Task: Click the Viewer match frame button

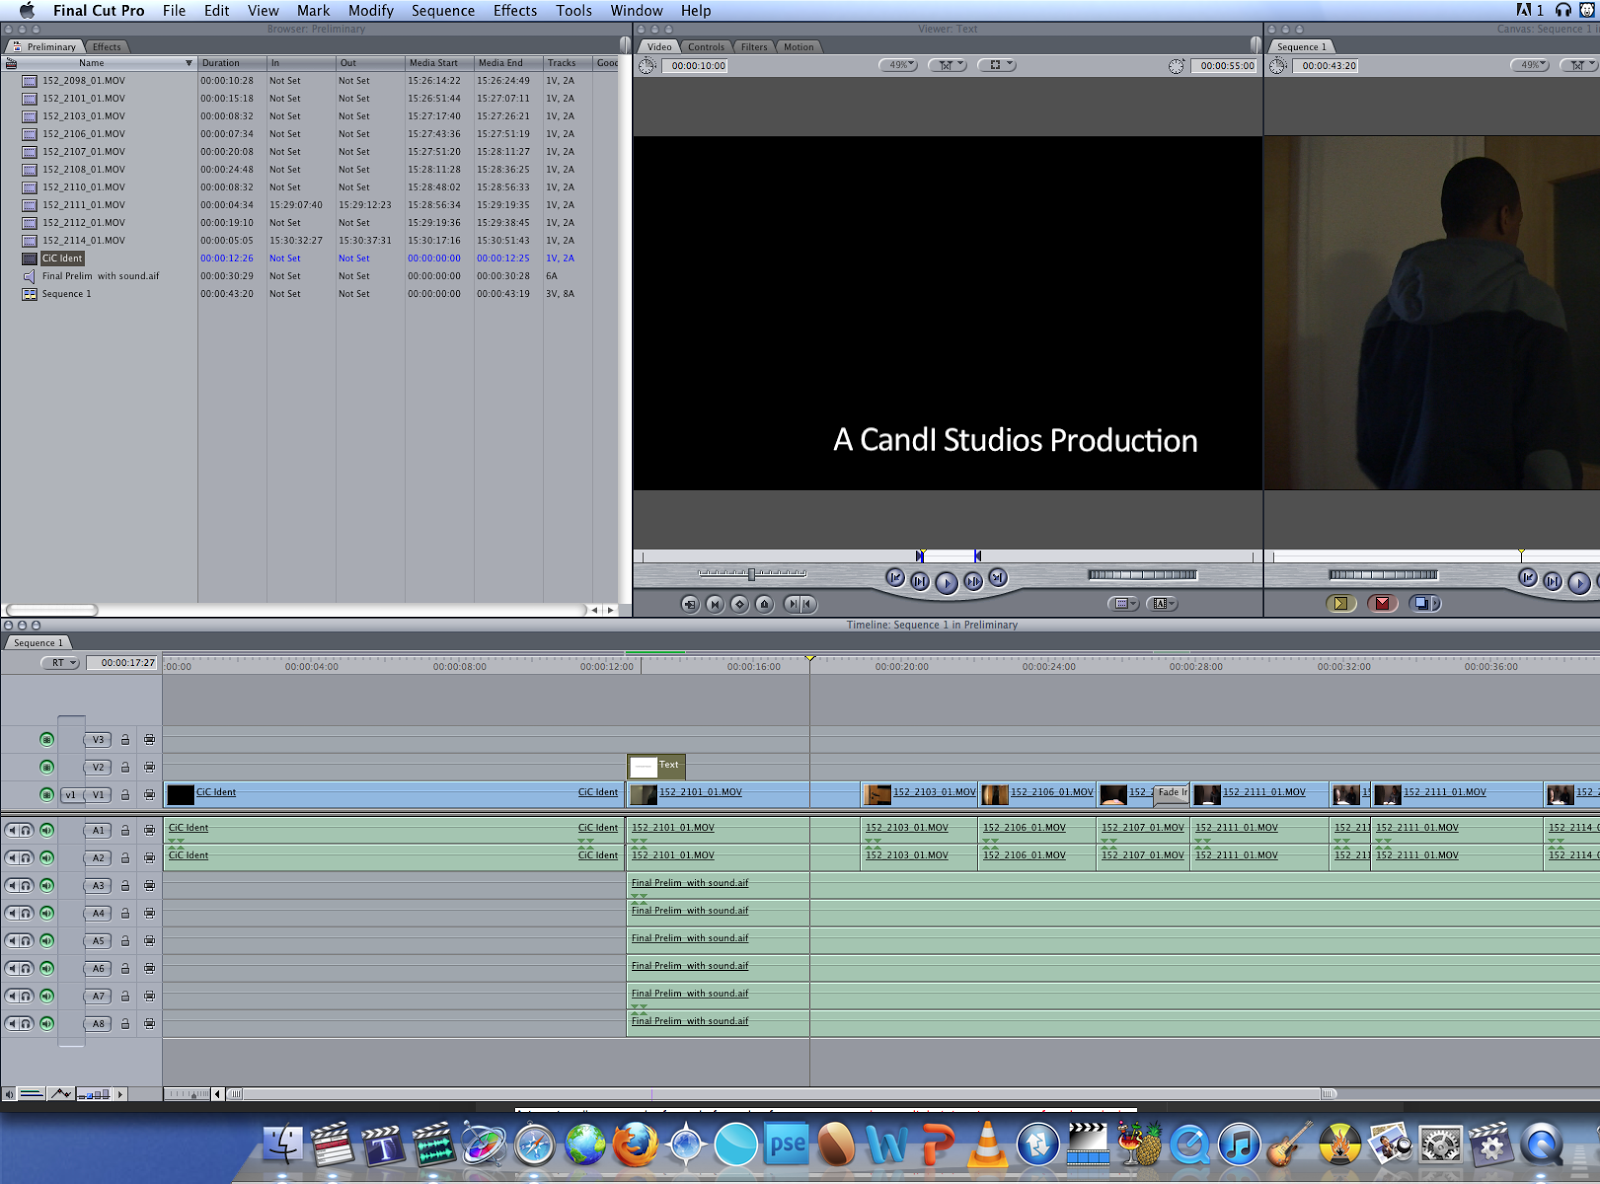Action: click(x=690, y=604)
